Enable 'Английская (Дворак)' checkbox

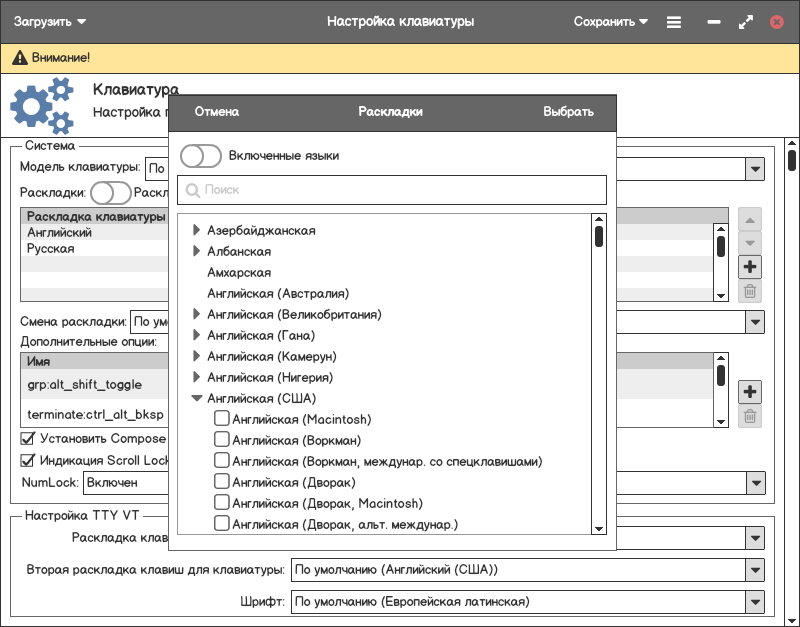click(222, 482)
